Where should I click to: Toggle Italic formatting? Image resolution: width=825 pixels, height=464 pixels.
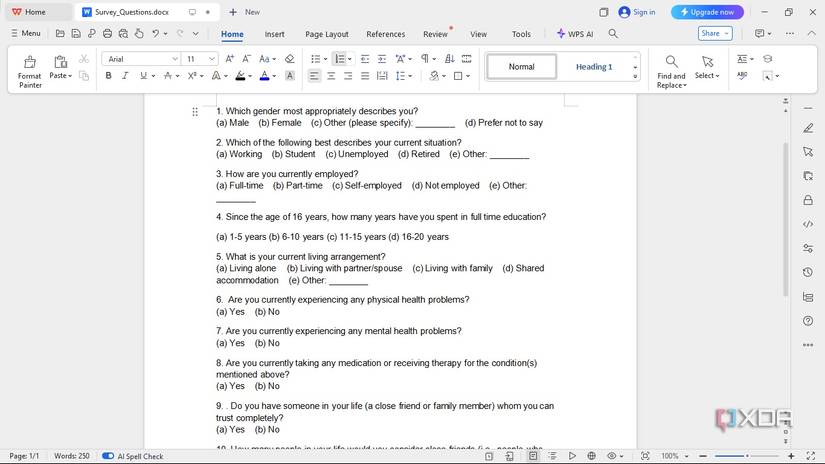[125, 76]
